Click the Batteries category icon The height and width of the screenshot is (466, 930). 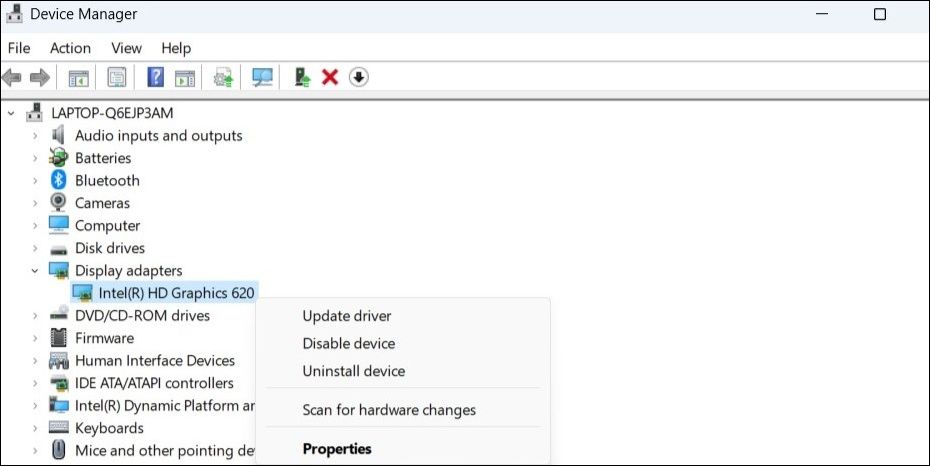(59, 158)
